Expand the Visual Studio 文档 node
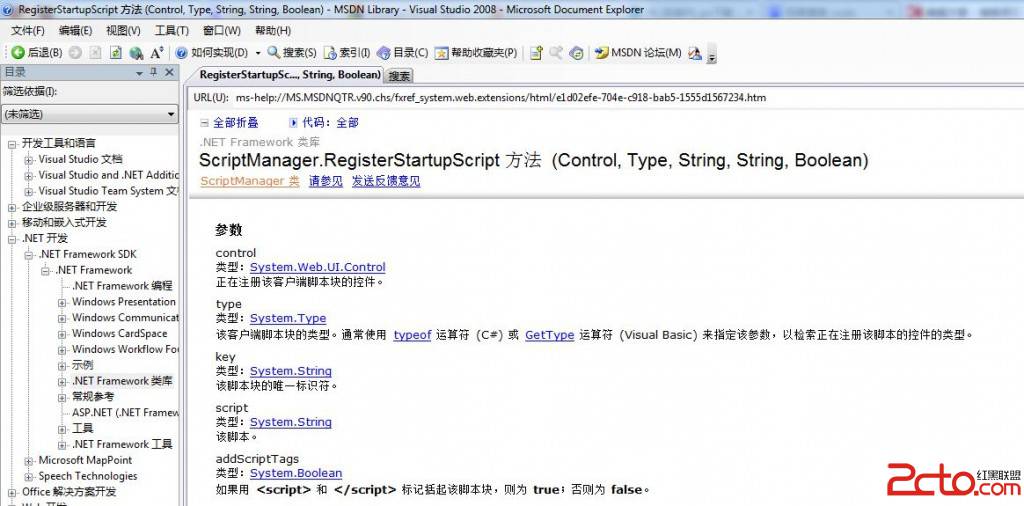 coord(29,159)
